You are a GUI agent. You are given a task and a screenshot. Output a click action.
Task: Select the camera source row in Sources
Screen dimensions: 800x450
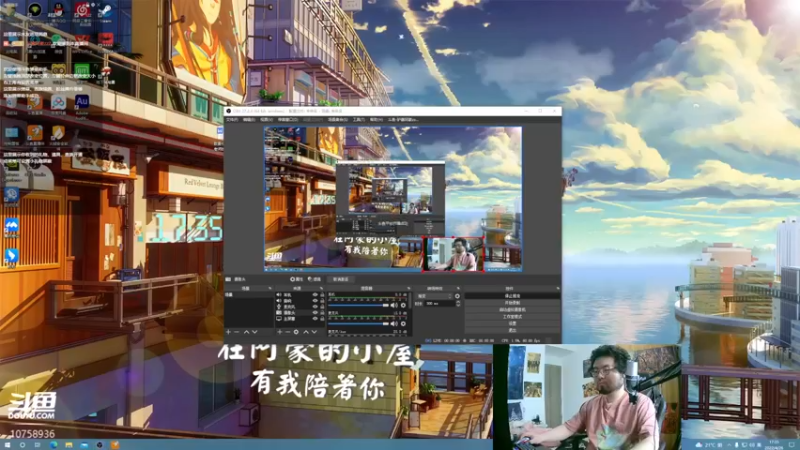coord(301,313)
